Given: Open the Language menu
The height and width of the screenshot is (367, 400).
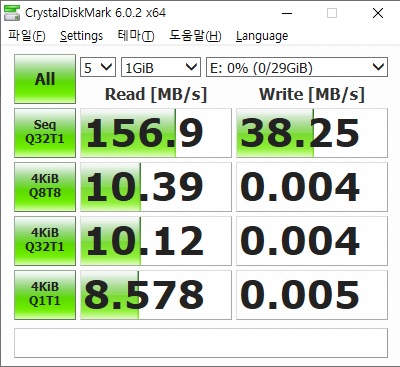Looking at the screenshot, I should [x=262, y=36].
